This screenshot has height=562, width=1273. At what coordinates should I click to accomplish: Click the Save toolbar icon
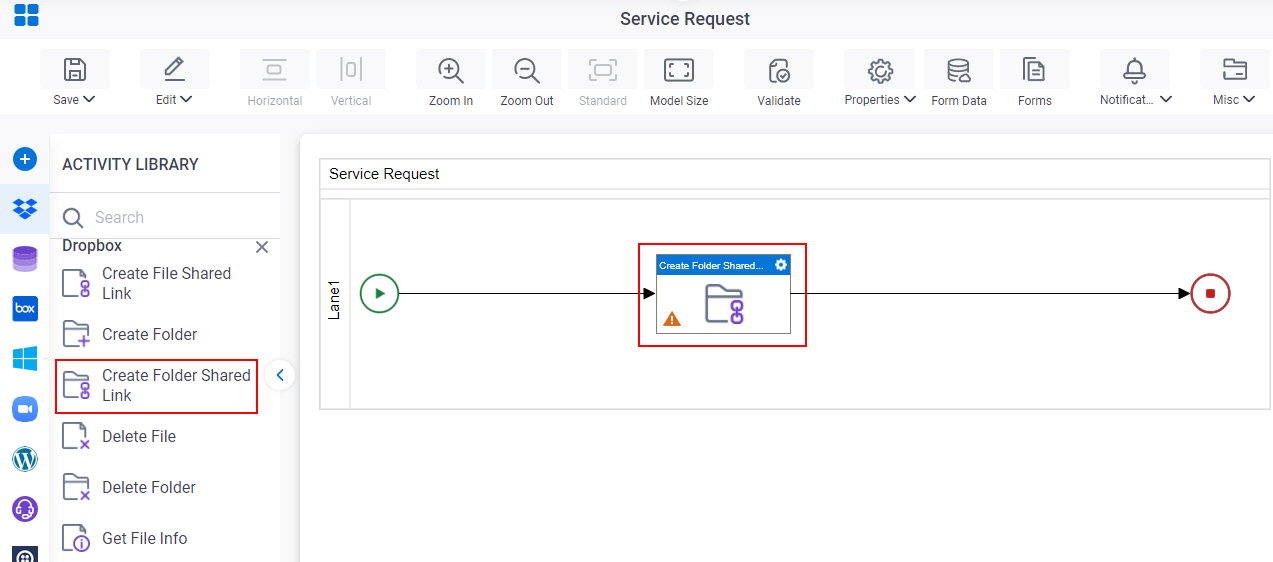click(x=74, y=70)
